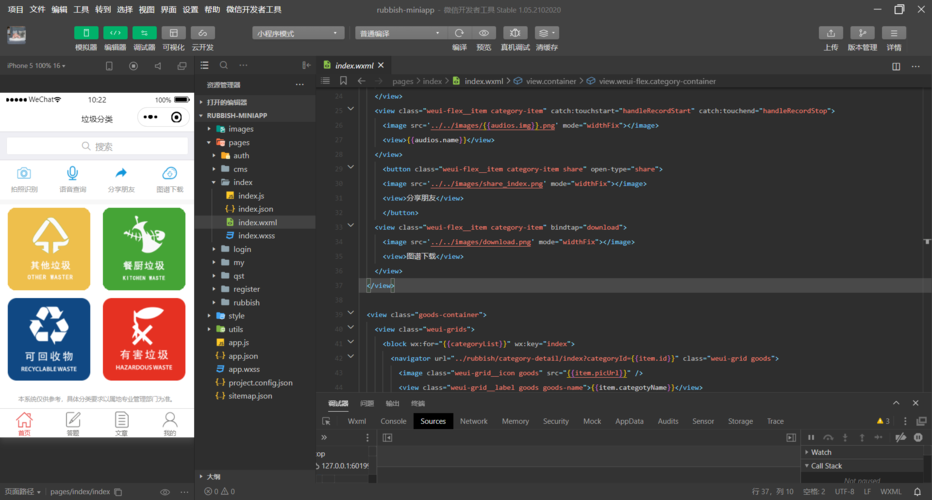Open 版本管理 version control icon
Screen dimensions: 932x500
(862, 33)
